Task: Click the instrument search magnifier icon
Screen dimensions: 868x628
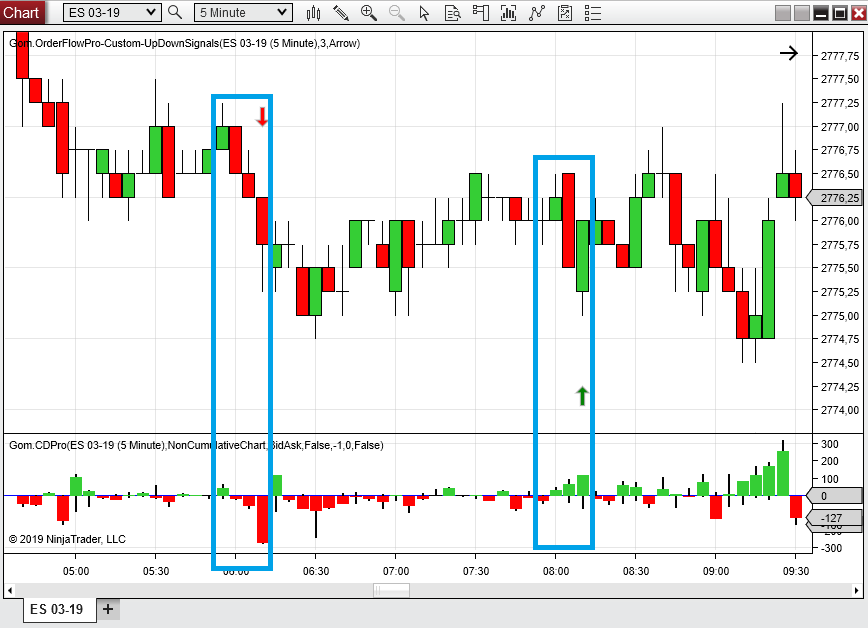Action: [x=175, y=12]
